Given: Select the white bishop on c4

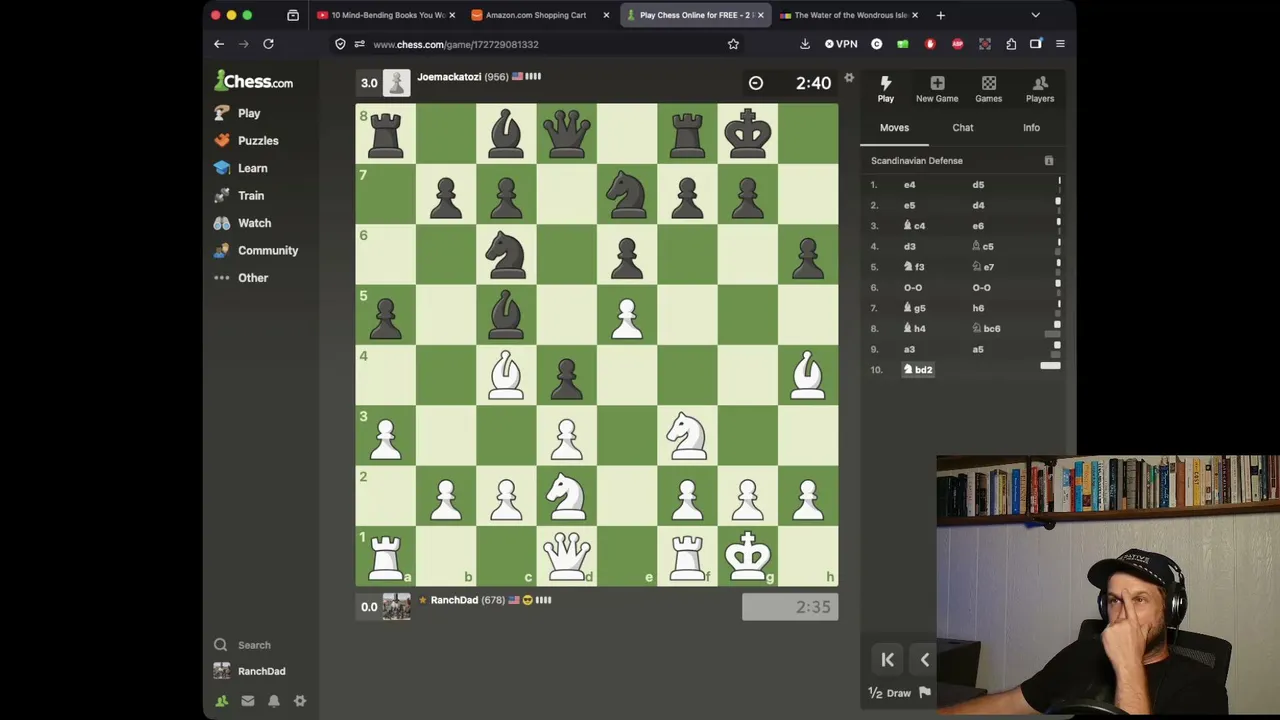Looking at the screenshot, I should coord(507,374).
